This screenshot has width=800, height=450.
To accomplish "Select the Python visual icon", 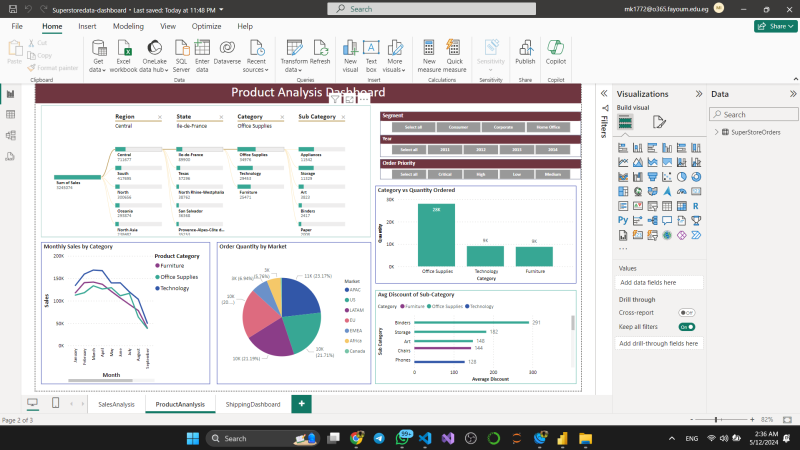I will pos(623,218).
